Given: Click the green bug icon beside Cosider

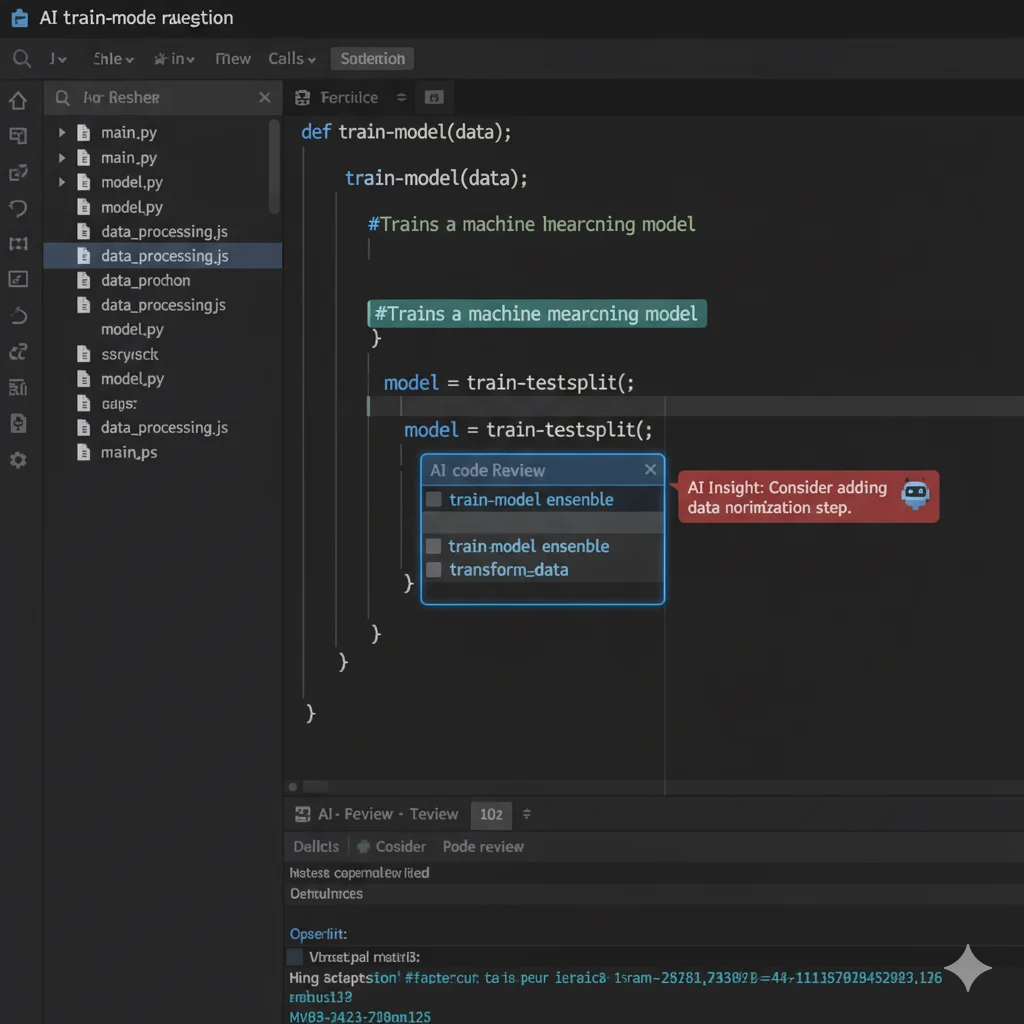Looking at the screenshot, I should [x=364, y=846].
